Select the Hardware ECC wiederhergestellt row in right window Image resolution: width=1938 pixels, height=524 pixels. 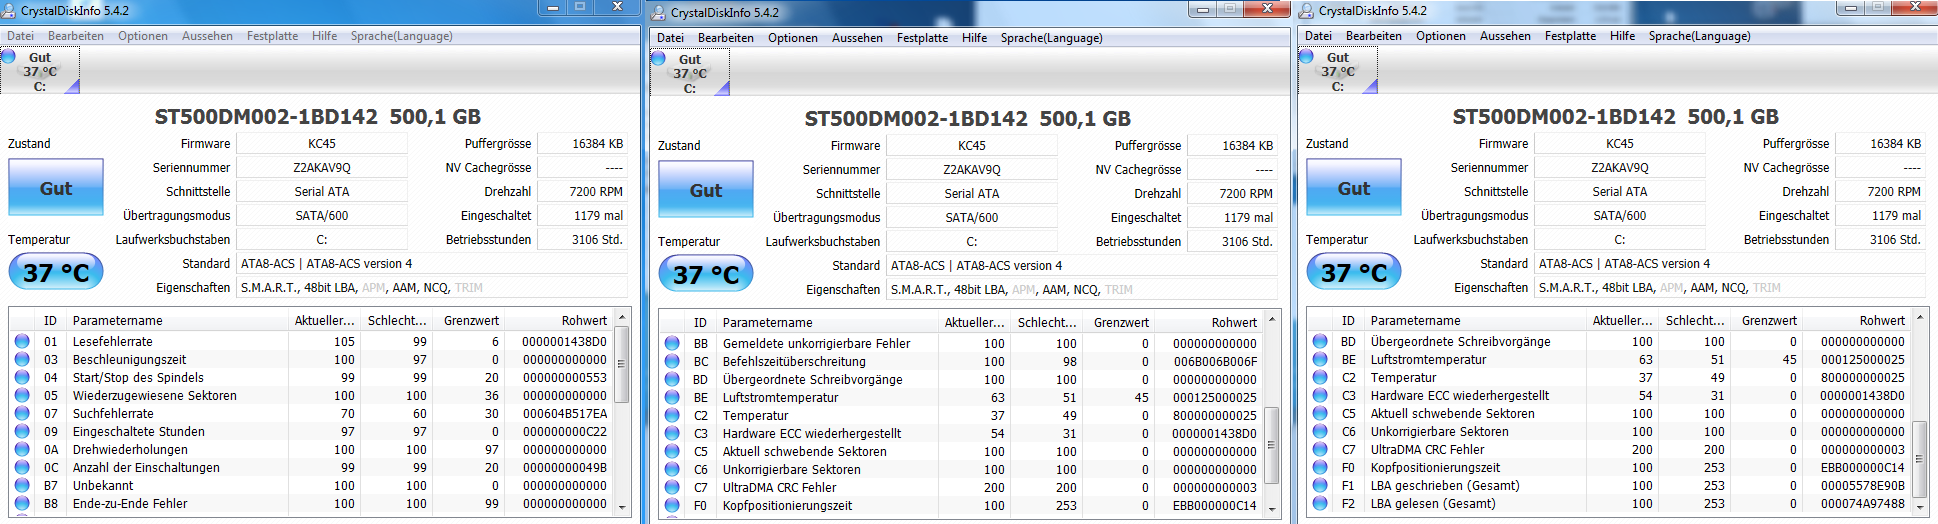point(1609,395)
